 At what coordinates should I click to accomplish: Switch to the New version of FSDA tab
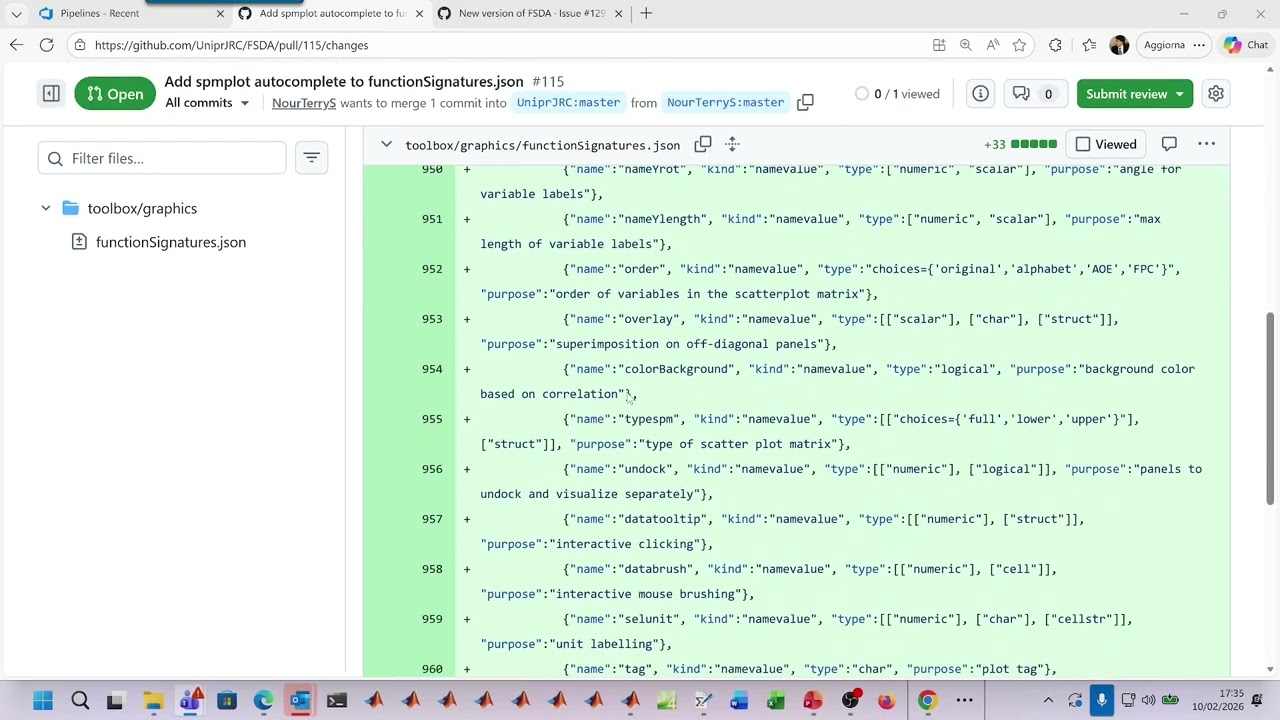pos(531,13)
